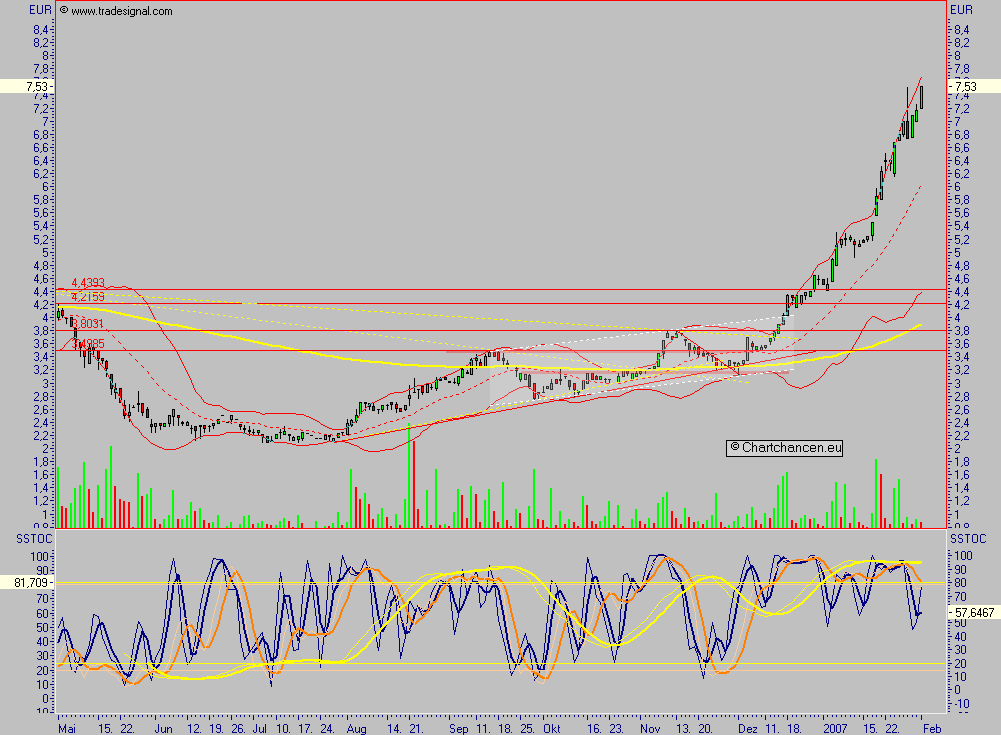Select the 4,2159 horizontal line label
This screenshot has width=1001, height=735.
pyautogui.click(x=87, y=297)
